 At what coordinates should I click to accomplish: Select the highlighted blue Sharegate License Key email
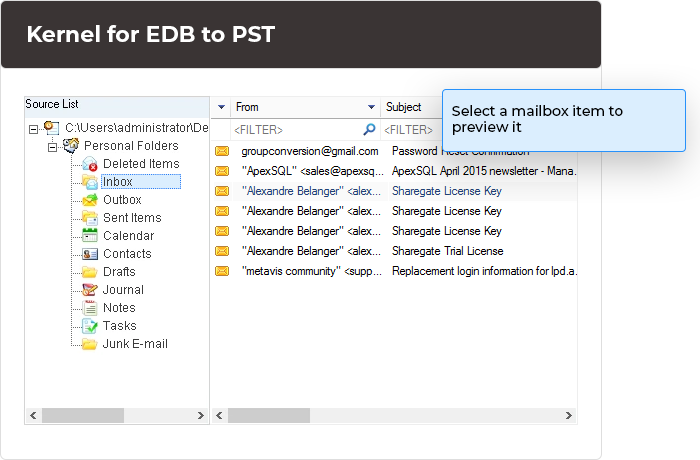click(394, 191)
